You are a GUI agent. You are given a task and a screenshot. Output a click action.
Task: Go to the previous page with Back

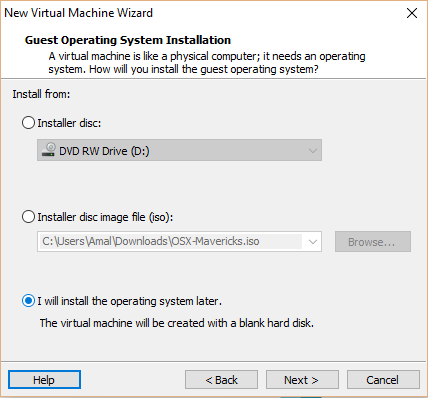pos(221,380)
